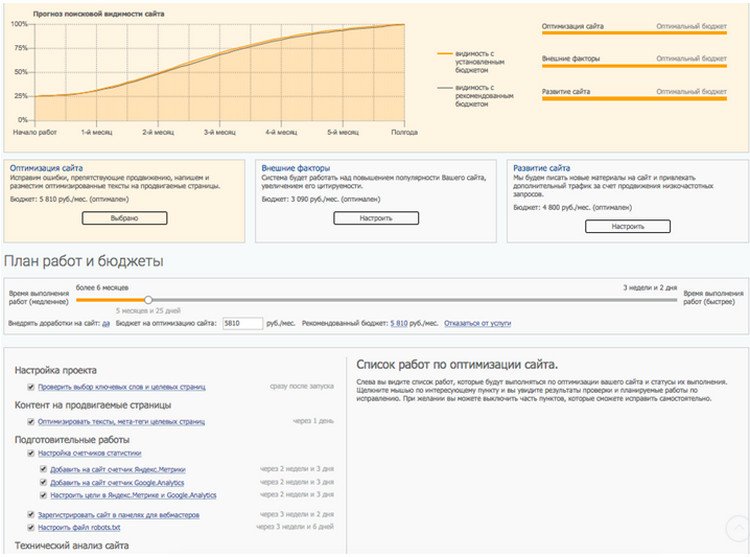Image resolution: width=750 pixels, height=557 pixels.
Task: Click the 3 недели и 2 дня slider label
Action: point(650,288)
